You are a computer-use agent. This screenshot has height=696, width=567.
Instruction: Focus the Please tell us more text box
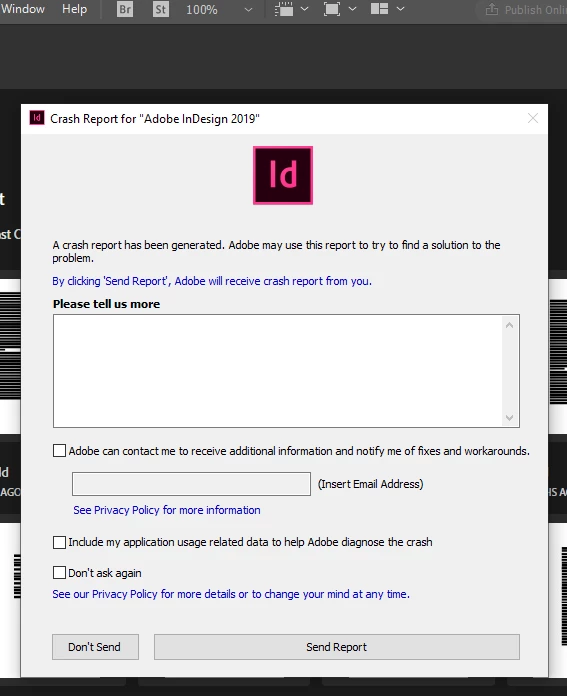(x=286, y=371)
